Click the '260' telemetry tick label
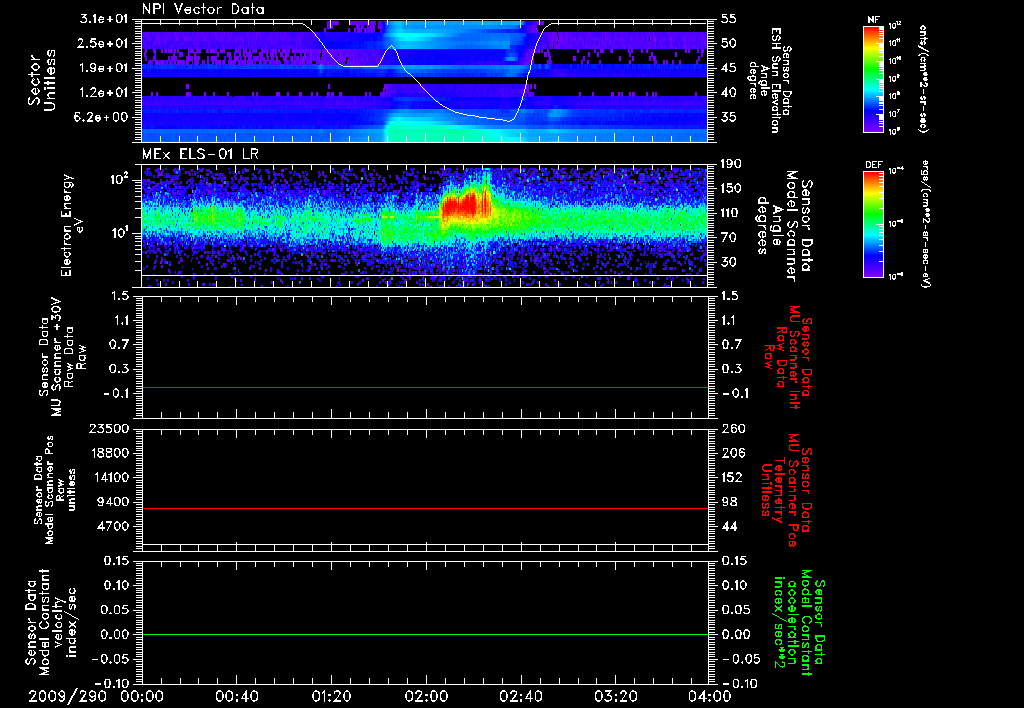This screenshot has height=708, width=1024. coord(731,428)
